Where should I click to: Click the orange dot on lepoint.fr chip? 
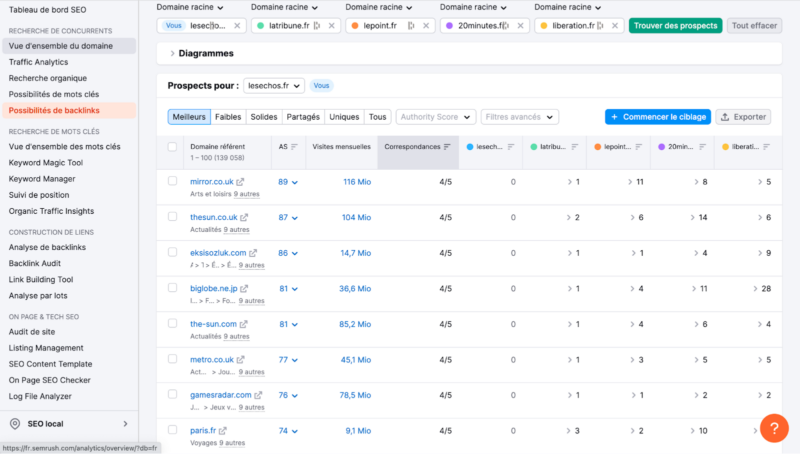355,26
